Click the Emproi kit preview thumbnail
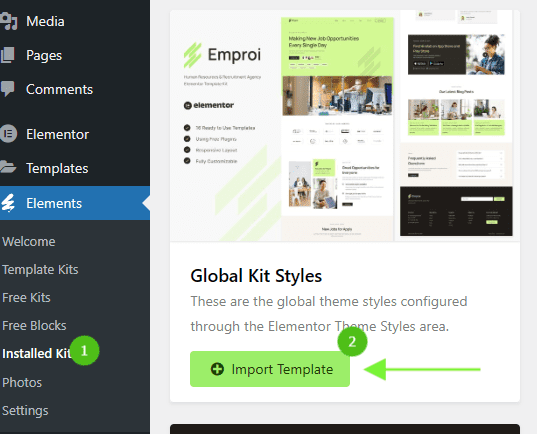537x434 pixels. pyautogui.click(x=345, y=125)
